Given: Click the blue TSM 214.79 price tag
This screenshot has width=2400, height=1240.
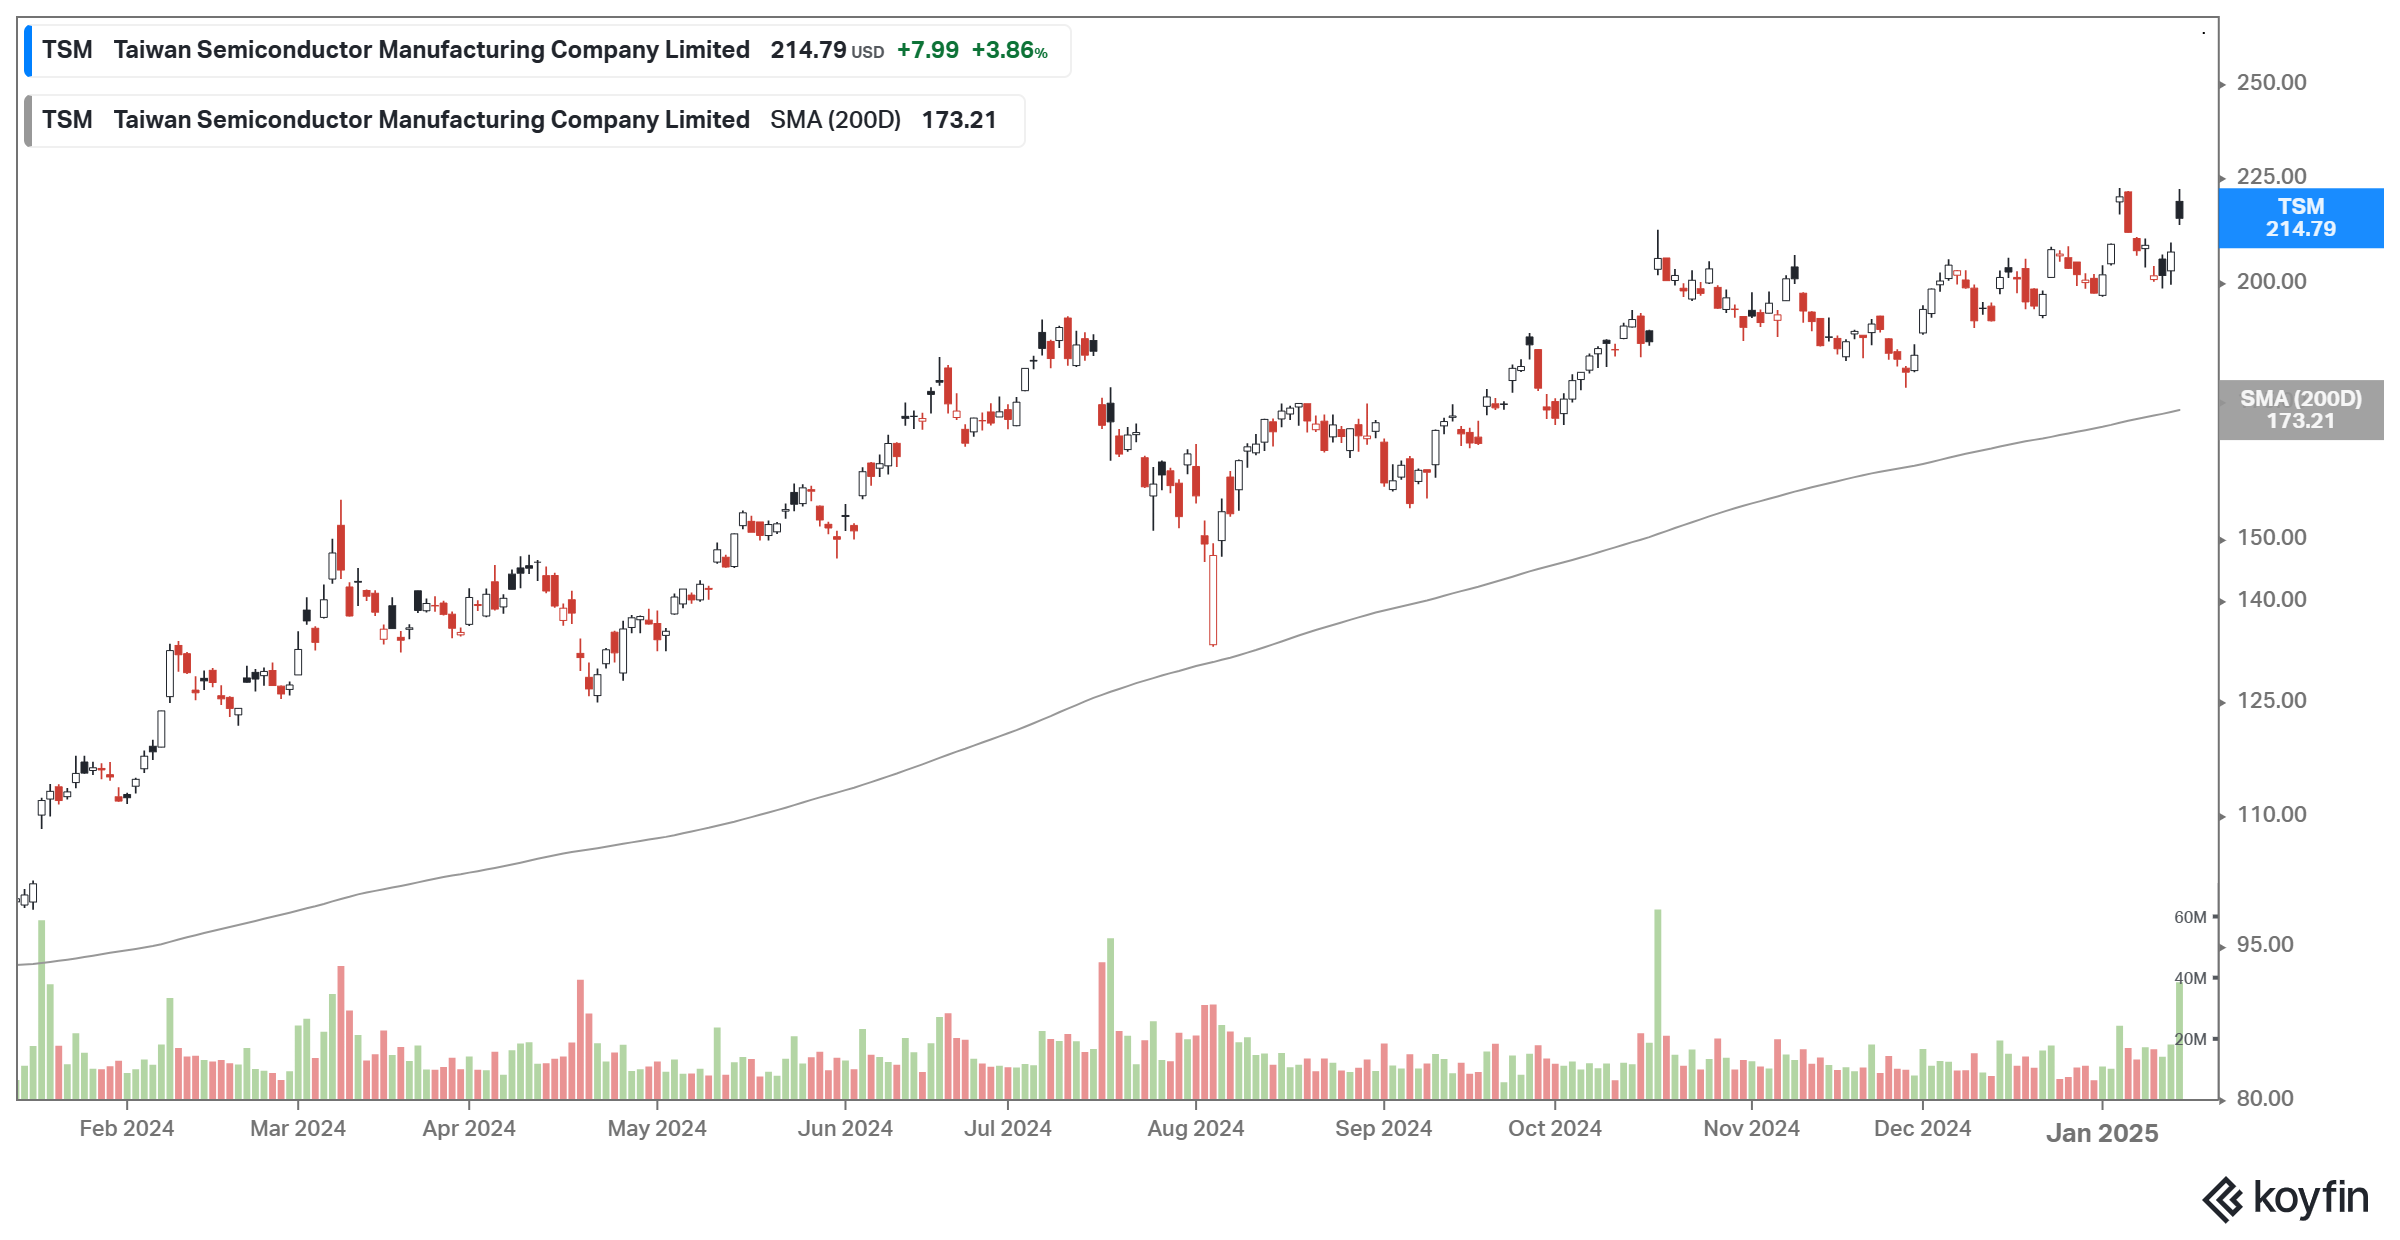Looking at the screenshot, I should coord(2299,218).
